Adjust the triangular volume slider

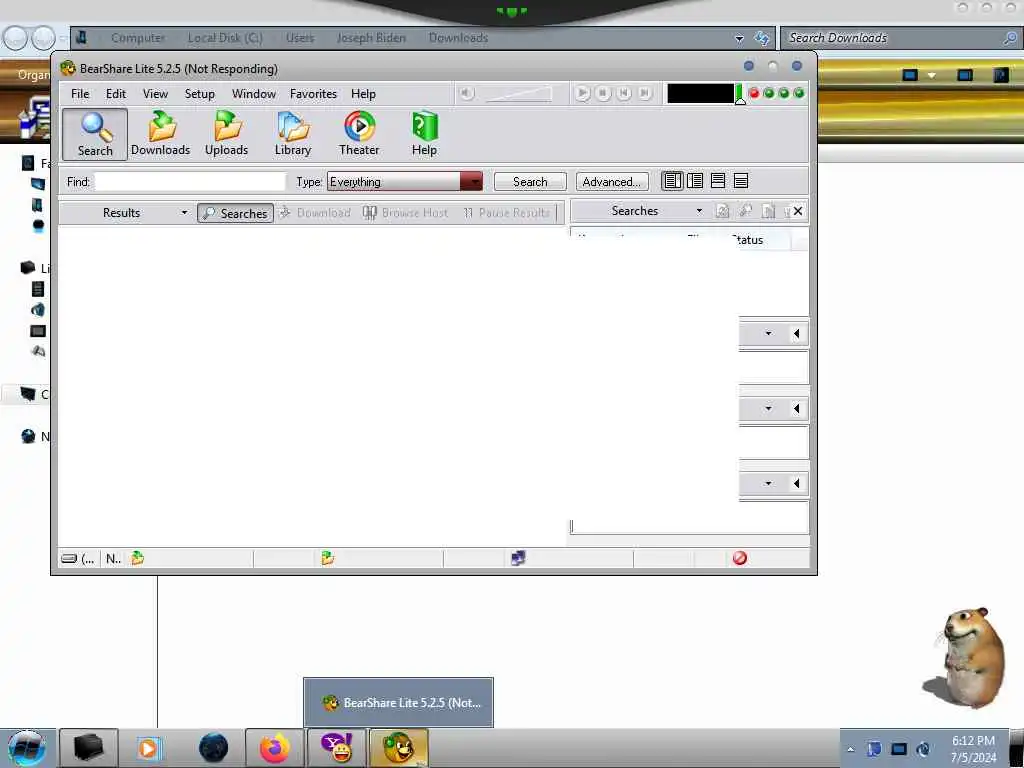click(x=519, y=94)
